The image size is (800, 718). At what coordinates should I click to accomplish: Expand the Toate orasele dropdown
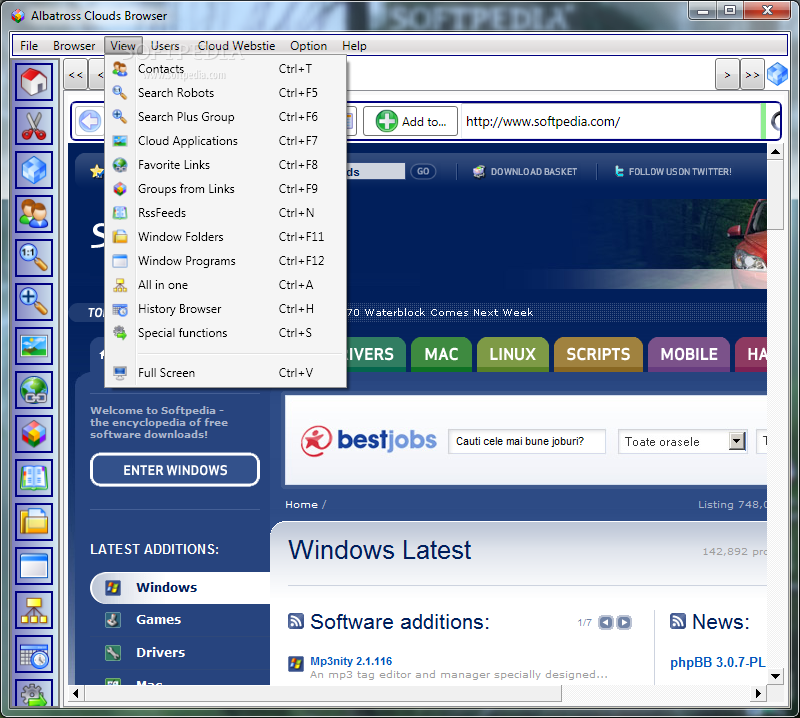[x=737, y=441]
